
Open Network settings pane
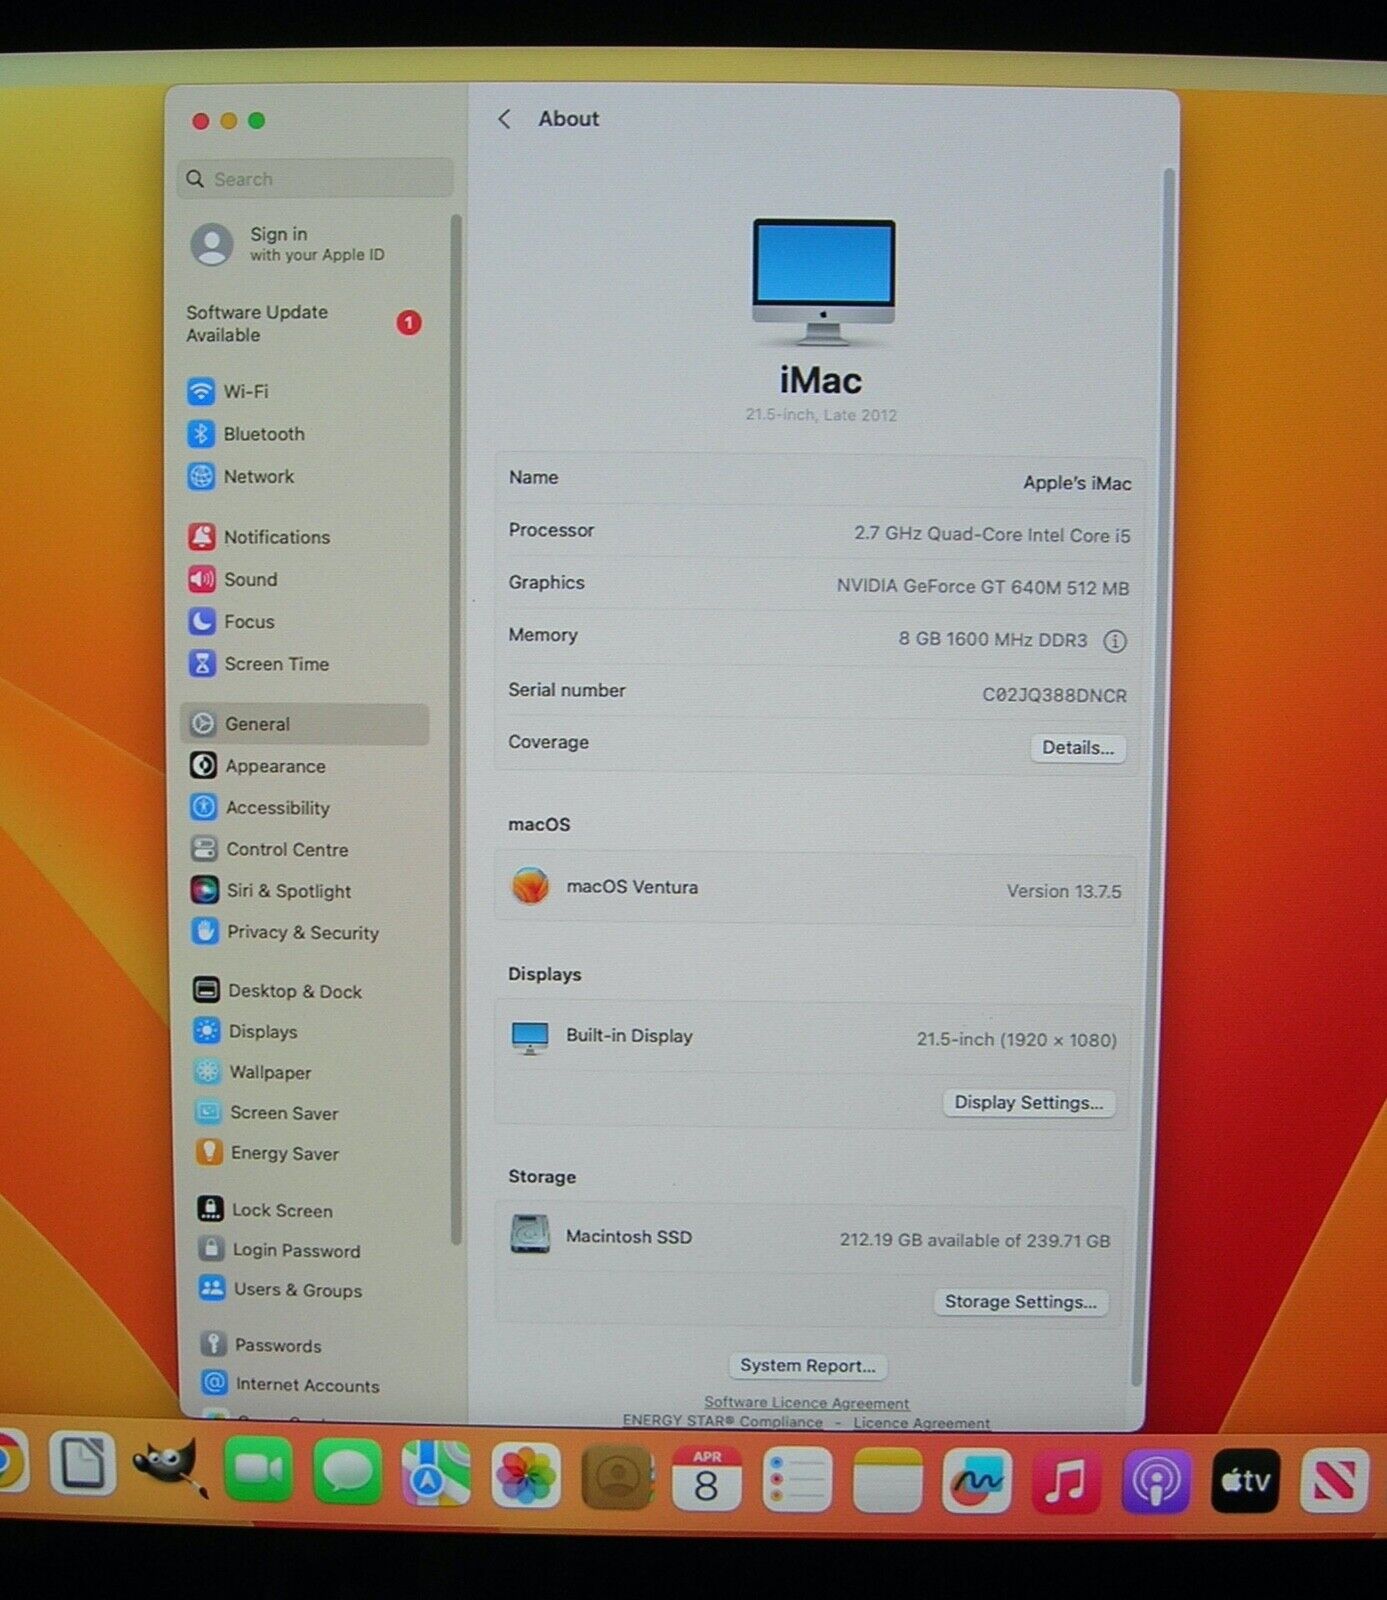tap(241, 477)
